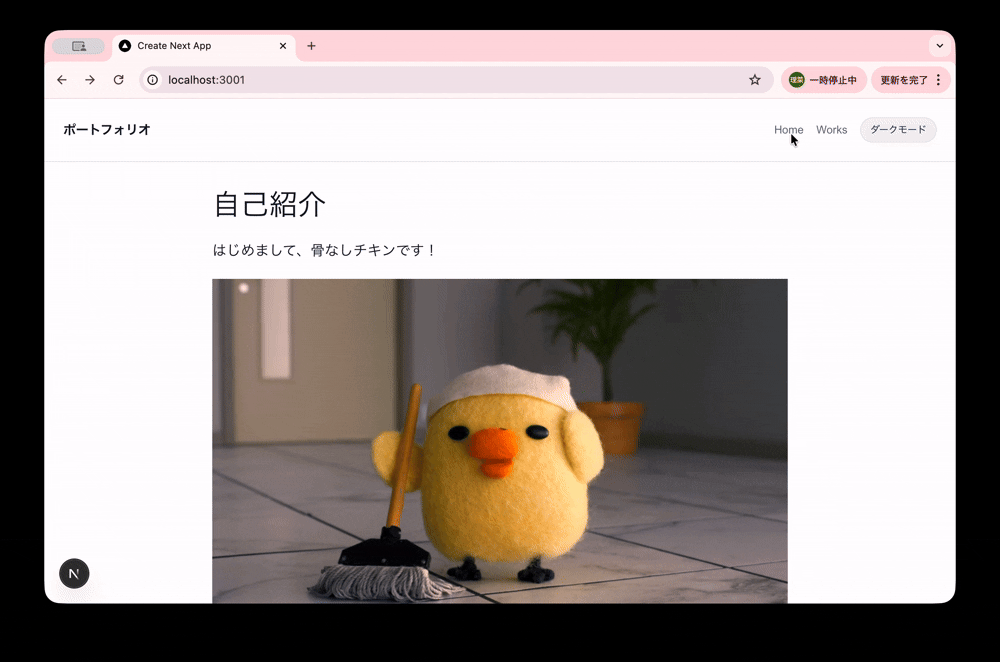Open a new tab with plus icon
1000x662 pixels.
coord(311,46)
